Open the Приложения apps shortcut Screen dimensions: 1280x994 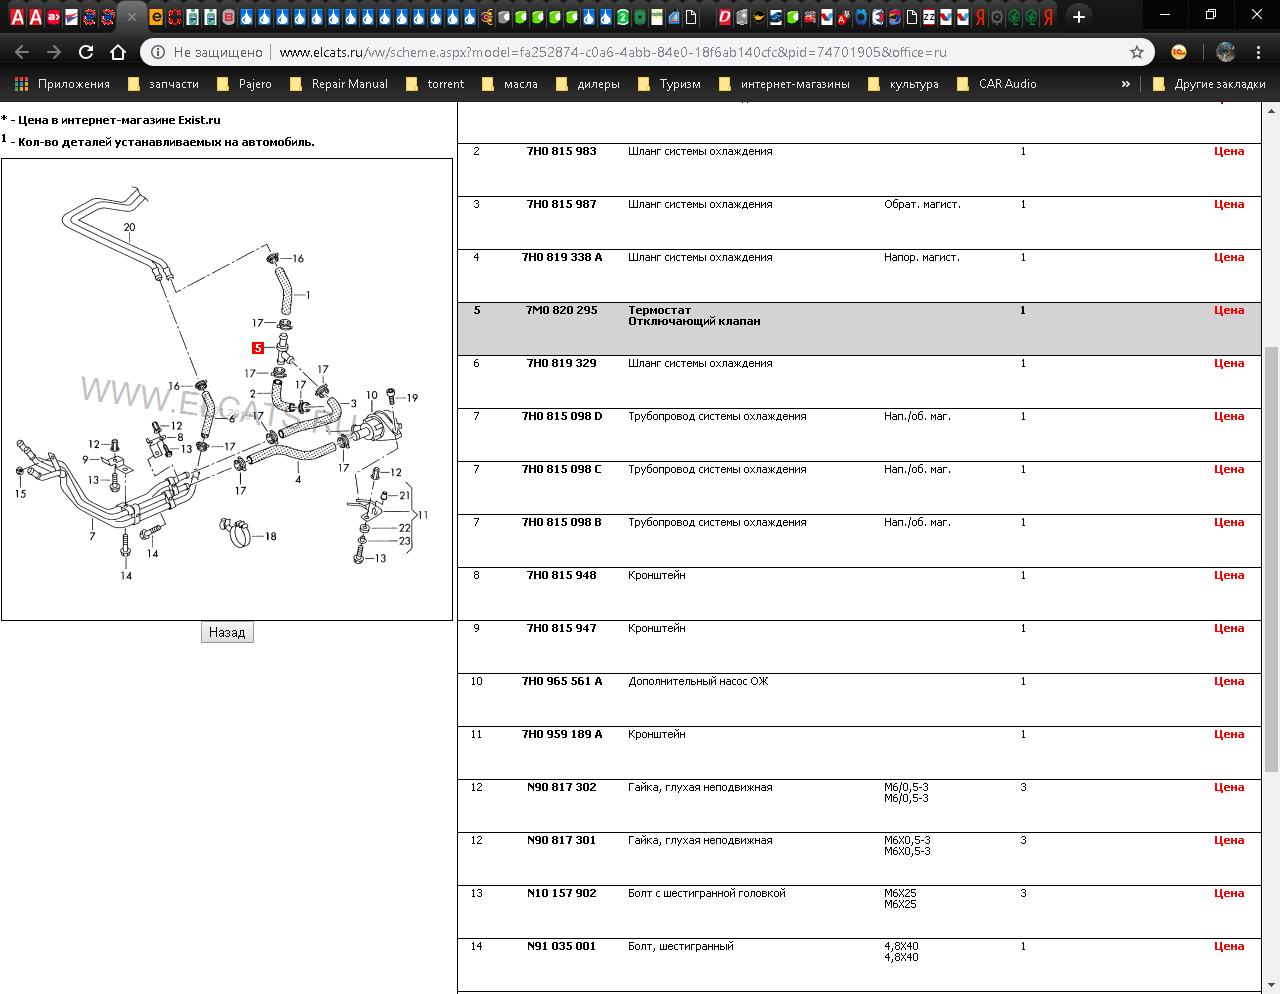click(62, 84)
